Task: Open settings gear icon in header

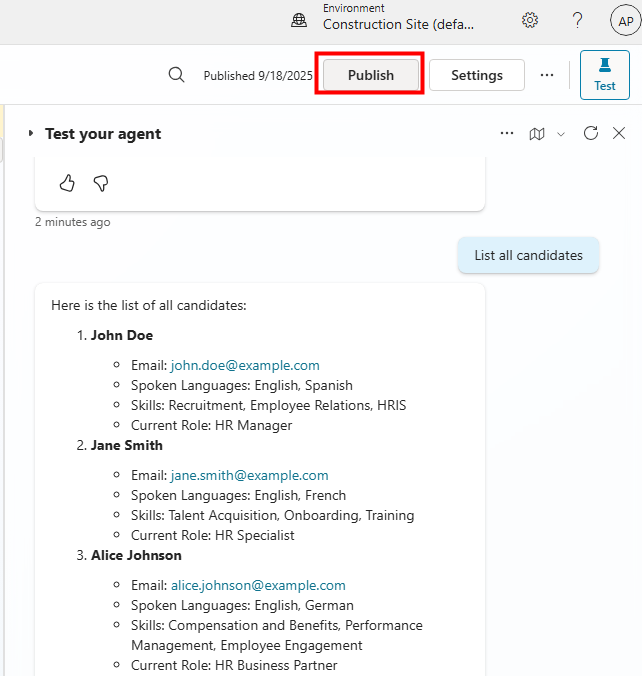Action: click(530, 20)
